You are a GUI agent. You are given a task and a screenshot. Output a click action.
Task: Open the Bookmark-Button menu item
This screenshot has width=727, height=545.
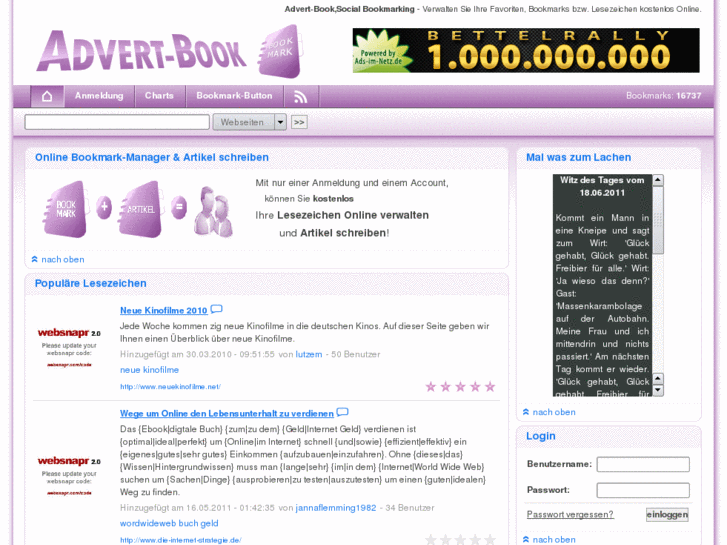[234, 96]
